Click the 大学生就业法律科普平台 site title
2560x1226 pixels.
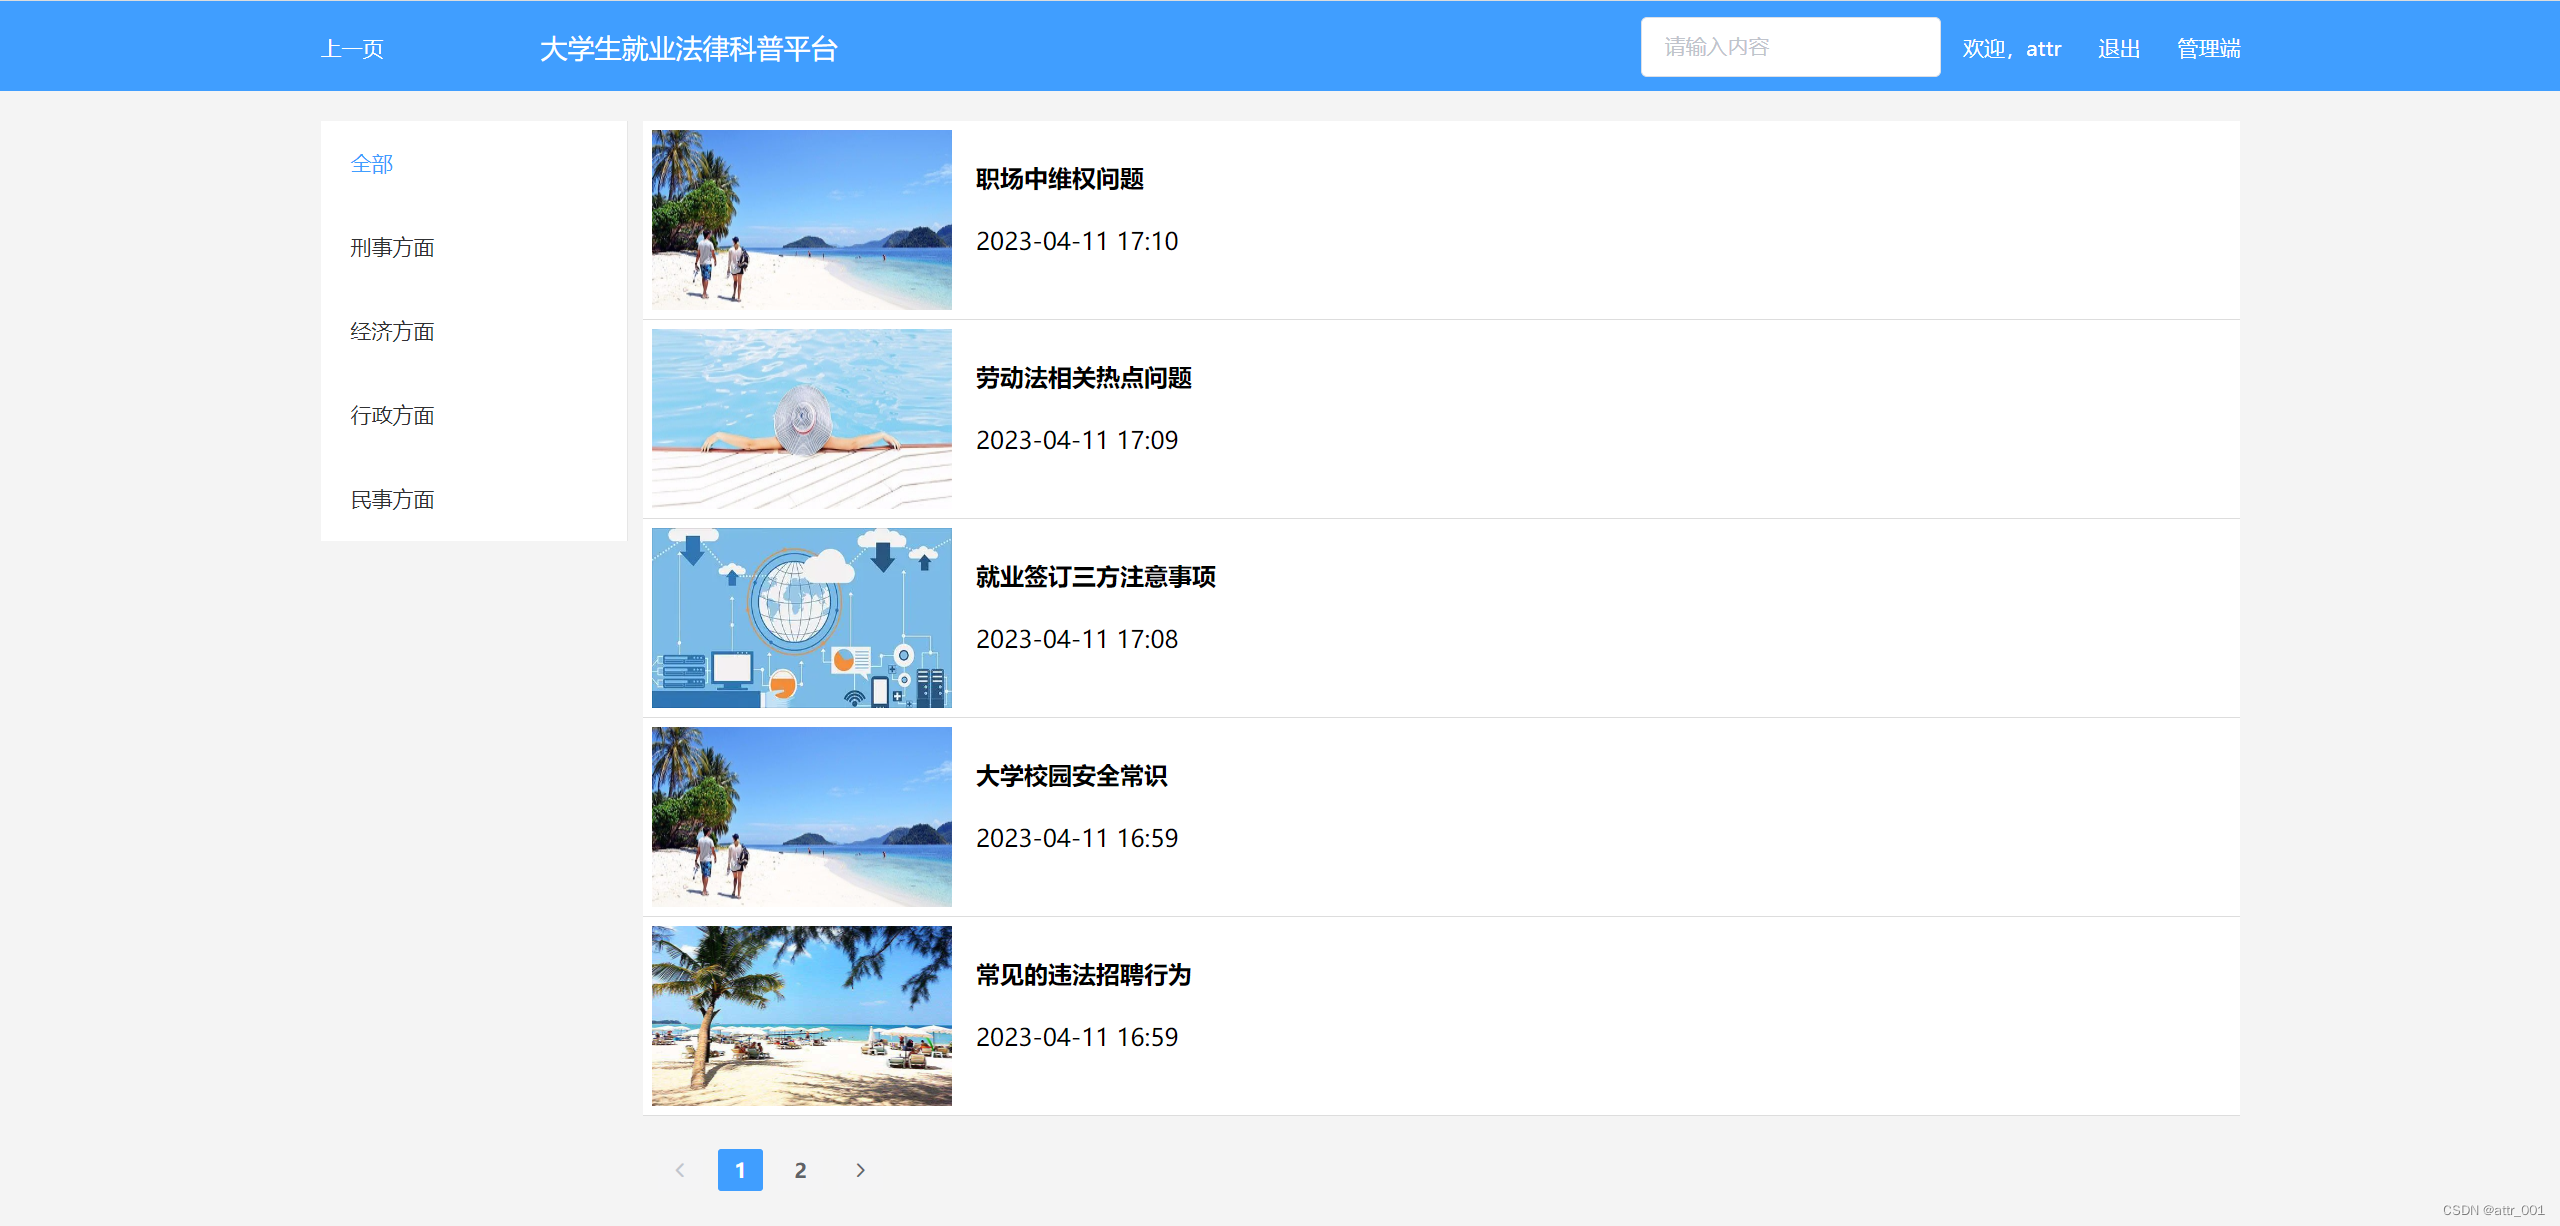point(688,49)
